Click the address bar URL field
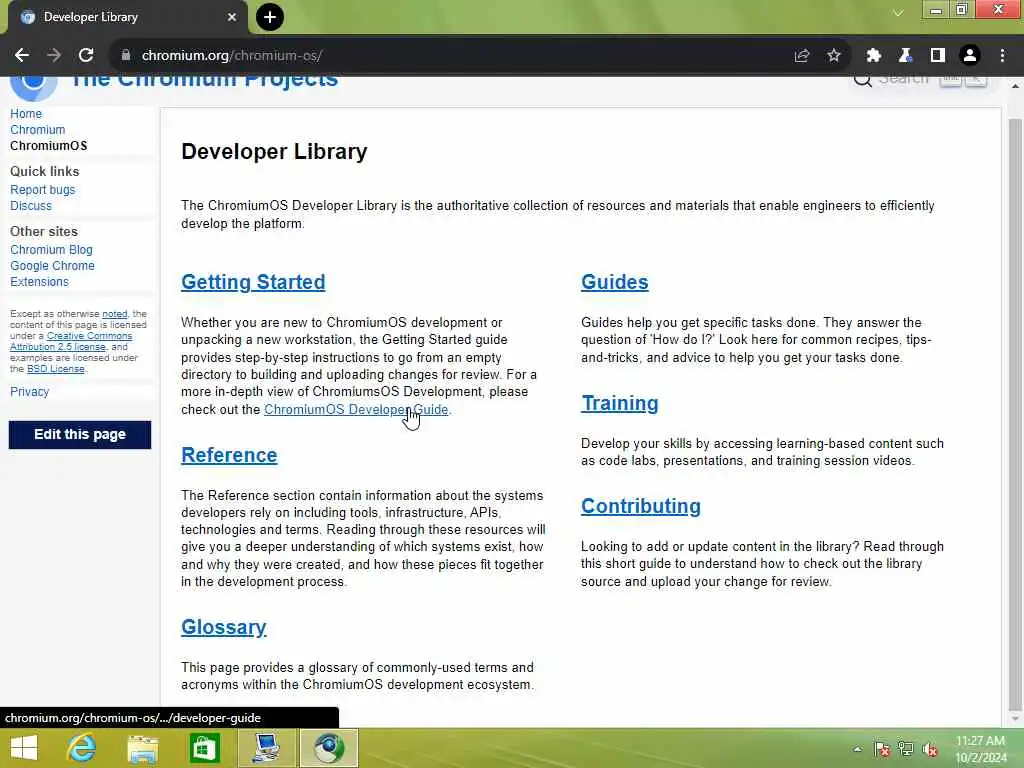The width and height of the screenshot is (1024, 768). click(457, 56)
